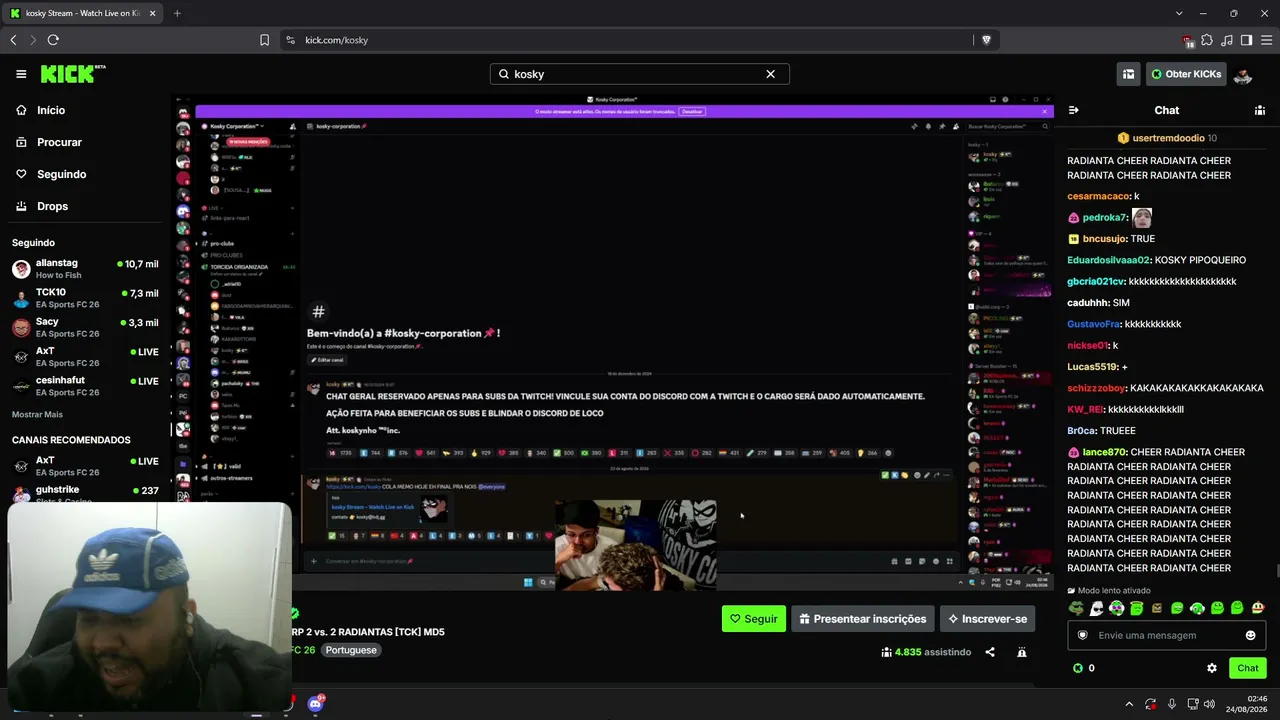
Task: Click username usertremdoodio at chat top
Action: tap(1168, 138)
